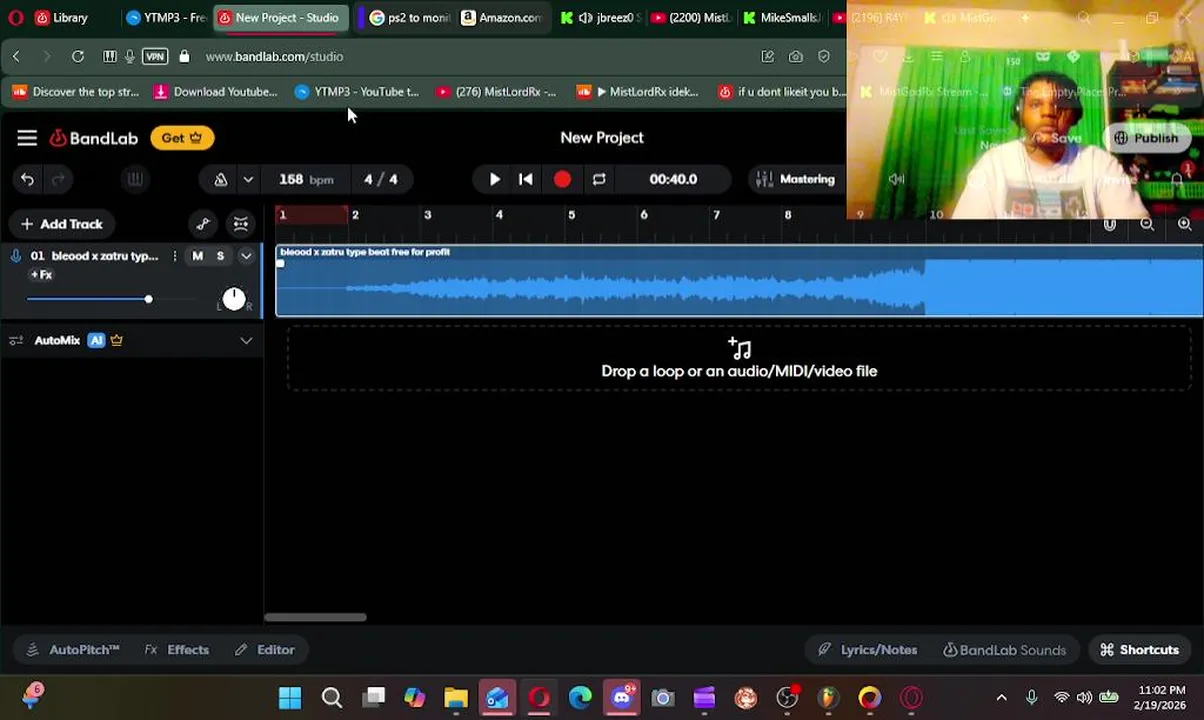
Task: Click the AutoMix AI badge
Action: (x=96, y=341)
